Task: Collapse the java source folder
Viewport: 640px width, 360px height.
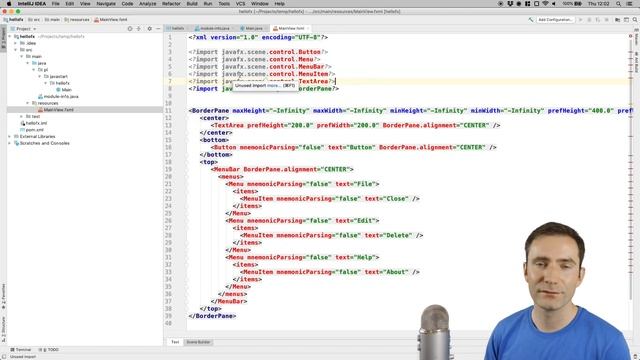Action: coord(28,63)
